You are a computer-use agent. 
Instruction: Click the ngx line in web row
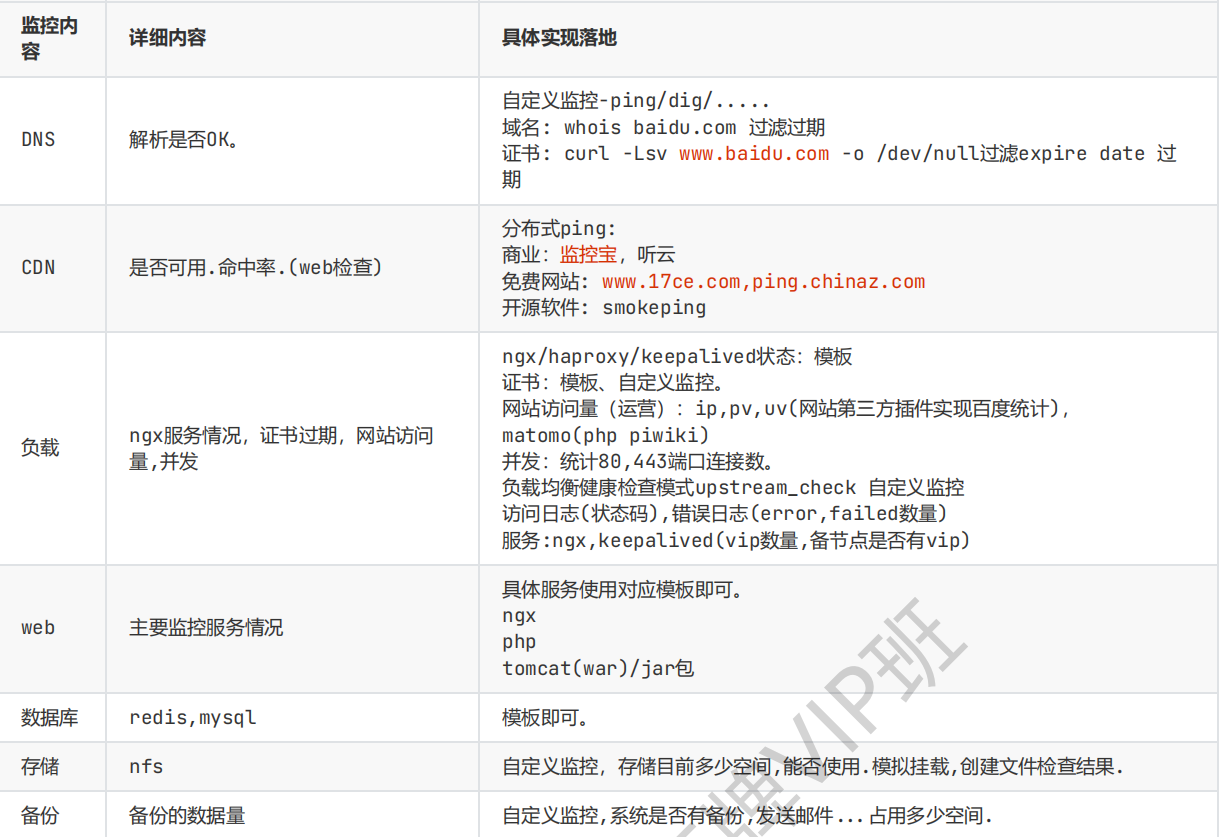pyautogui.click(x=519, y=617)
